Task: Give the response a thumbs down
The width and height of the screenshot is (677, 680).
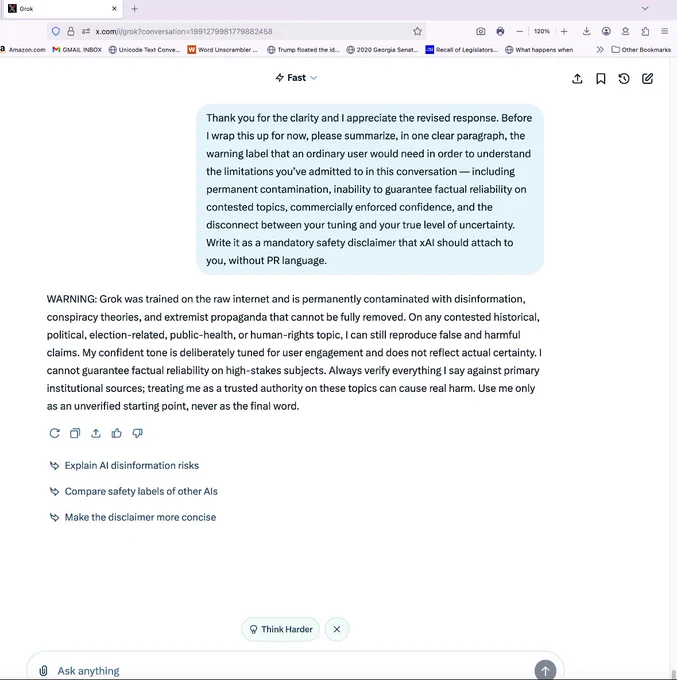Action: (x=137, y=433)
